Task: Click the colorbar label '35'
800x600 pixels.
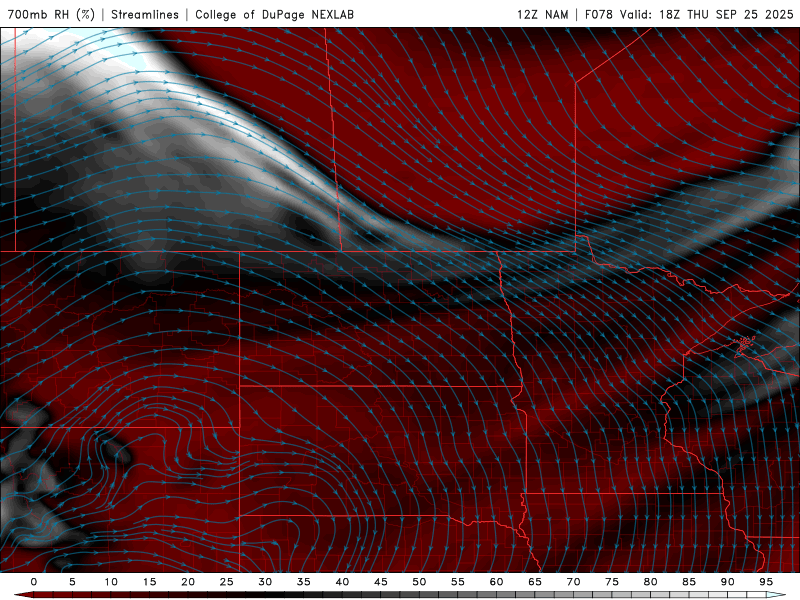Action: tap(304, 582)
